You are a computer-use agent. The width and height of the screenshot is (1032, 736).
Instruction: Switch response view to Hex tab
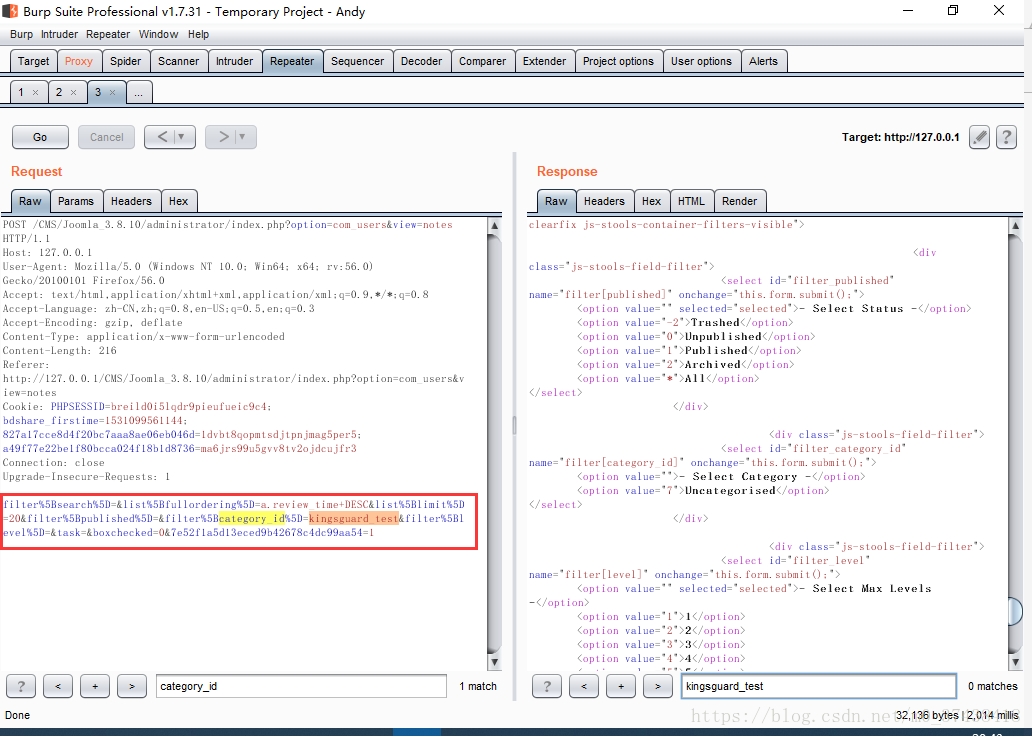tap(652, 201)
